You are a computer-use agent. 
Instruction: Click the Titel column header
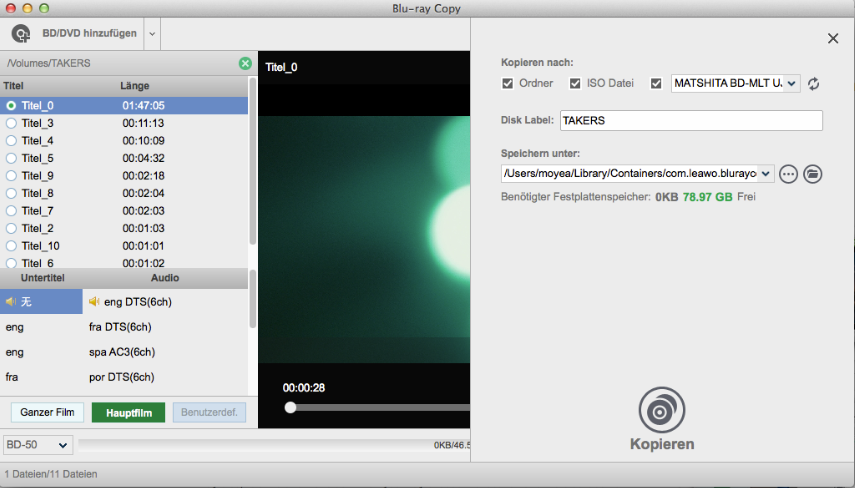(14, 86)
